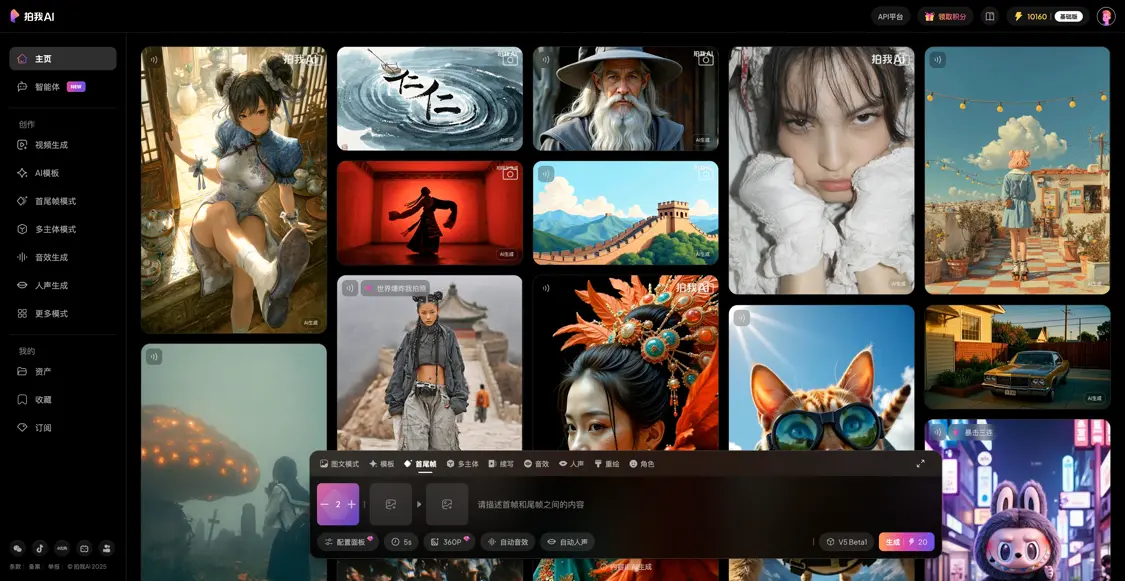1125x581 pixels.
Task: Expand the creation panel with the fullscreen arrows
Action: coord(920,463)
